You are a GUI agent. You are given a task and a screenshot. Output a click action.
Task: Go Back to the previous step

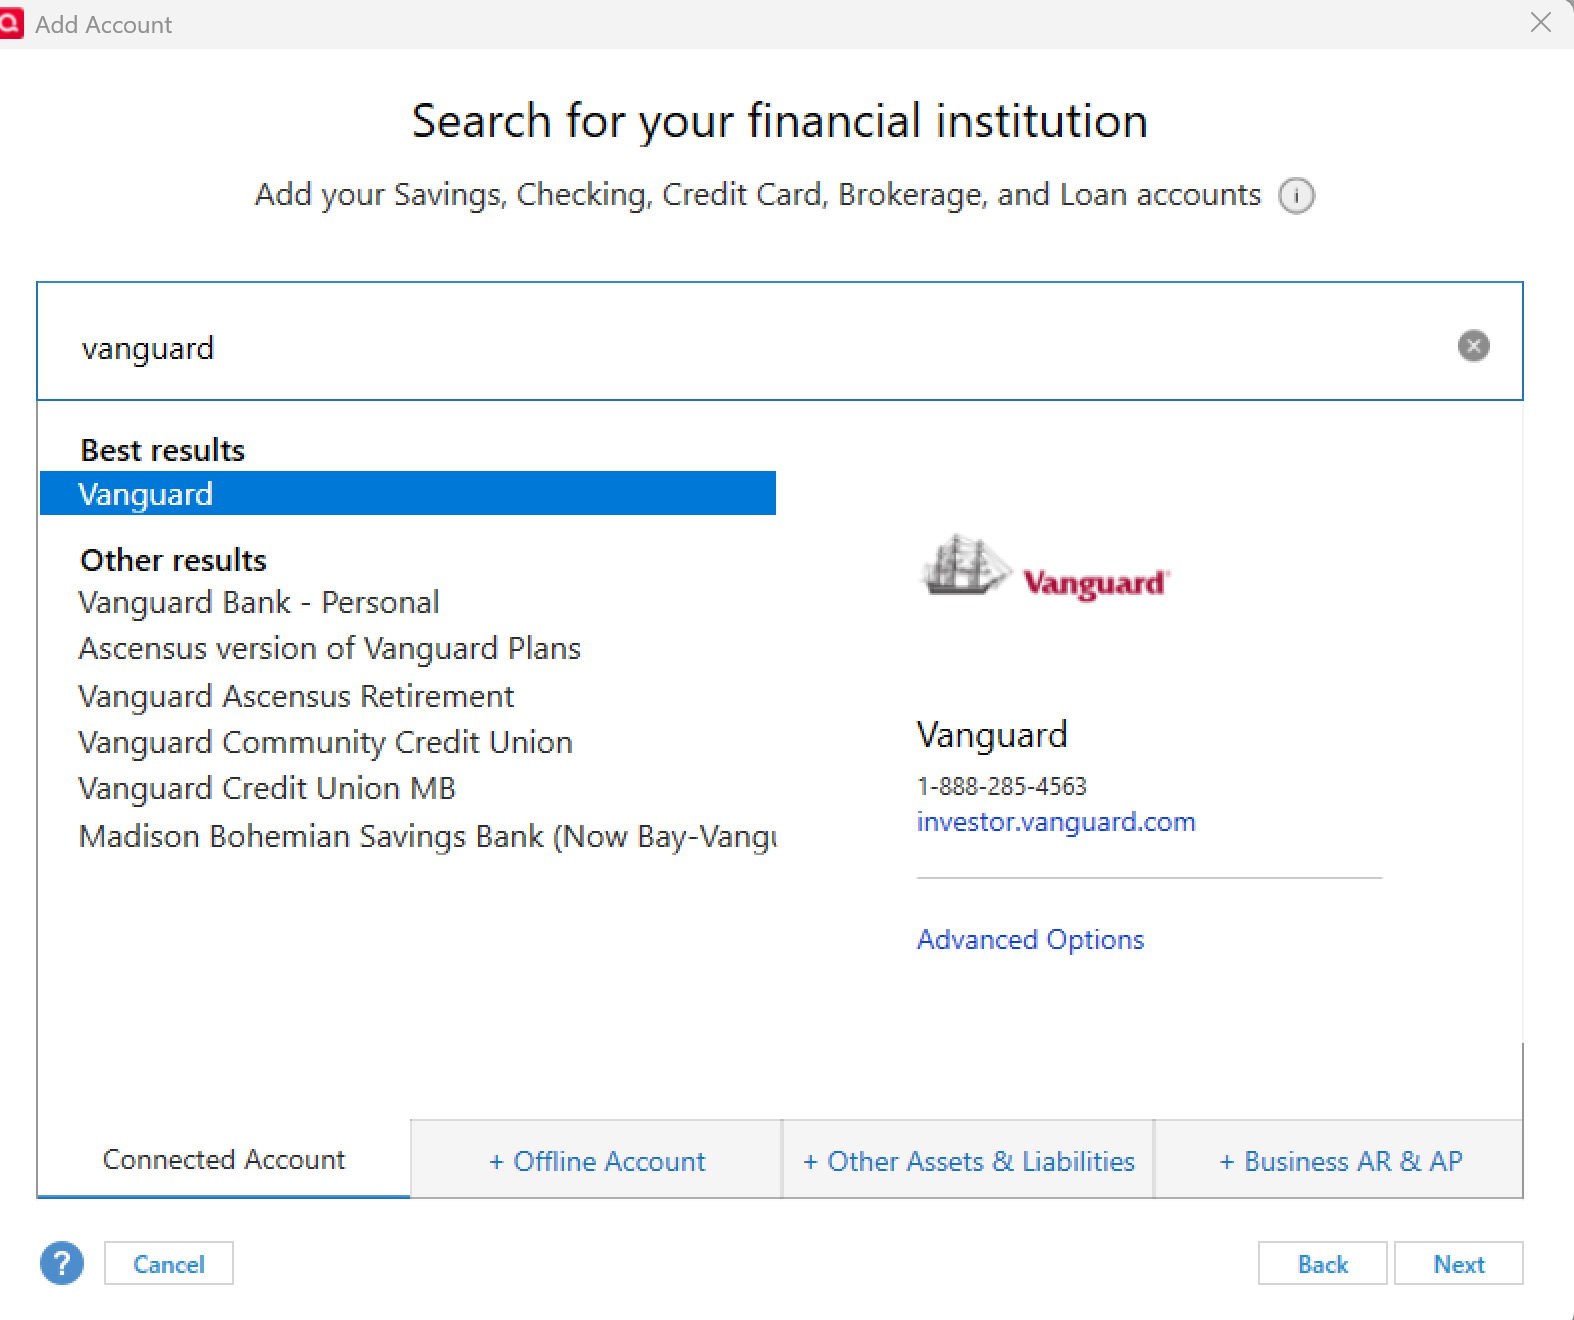point(1323,1264)
